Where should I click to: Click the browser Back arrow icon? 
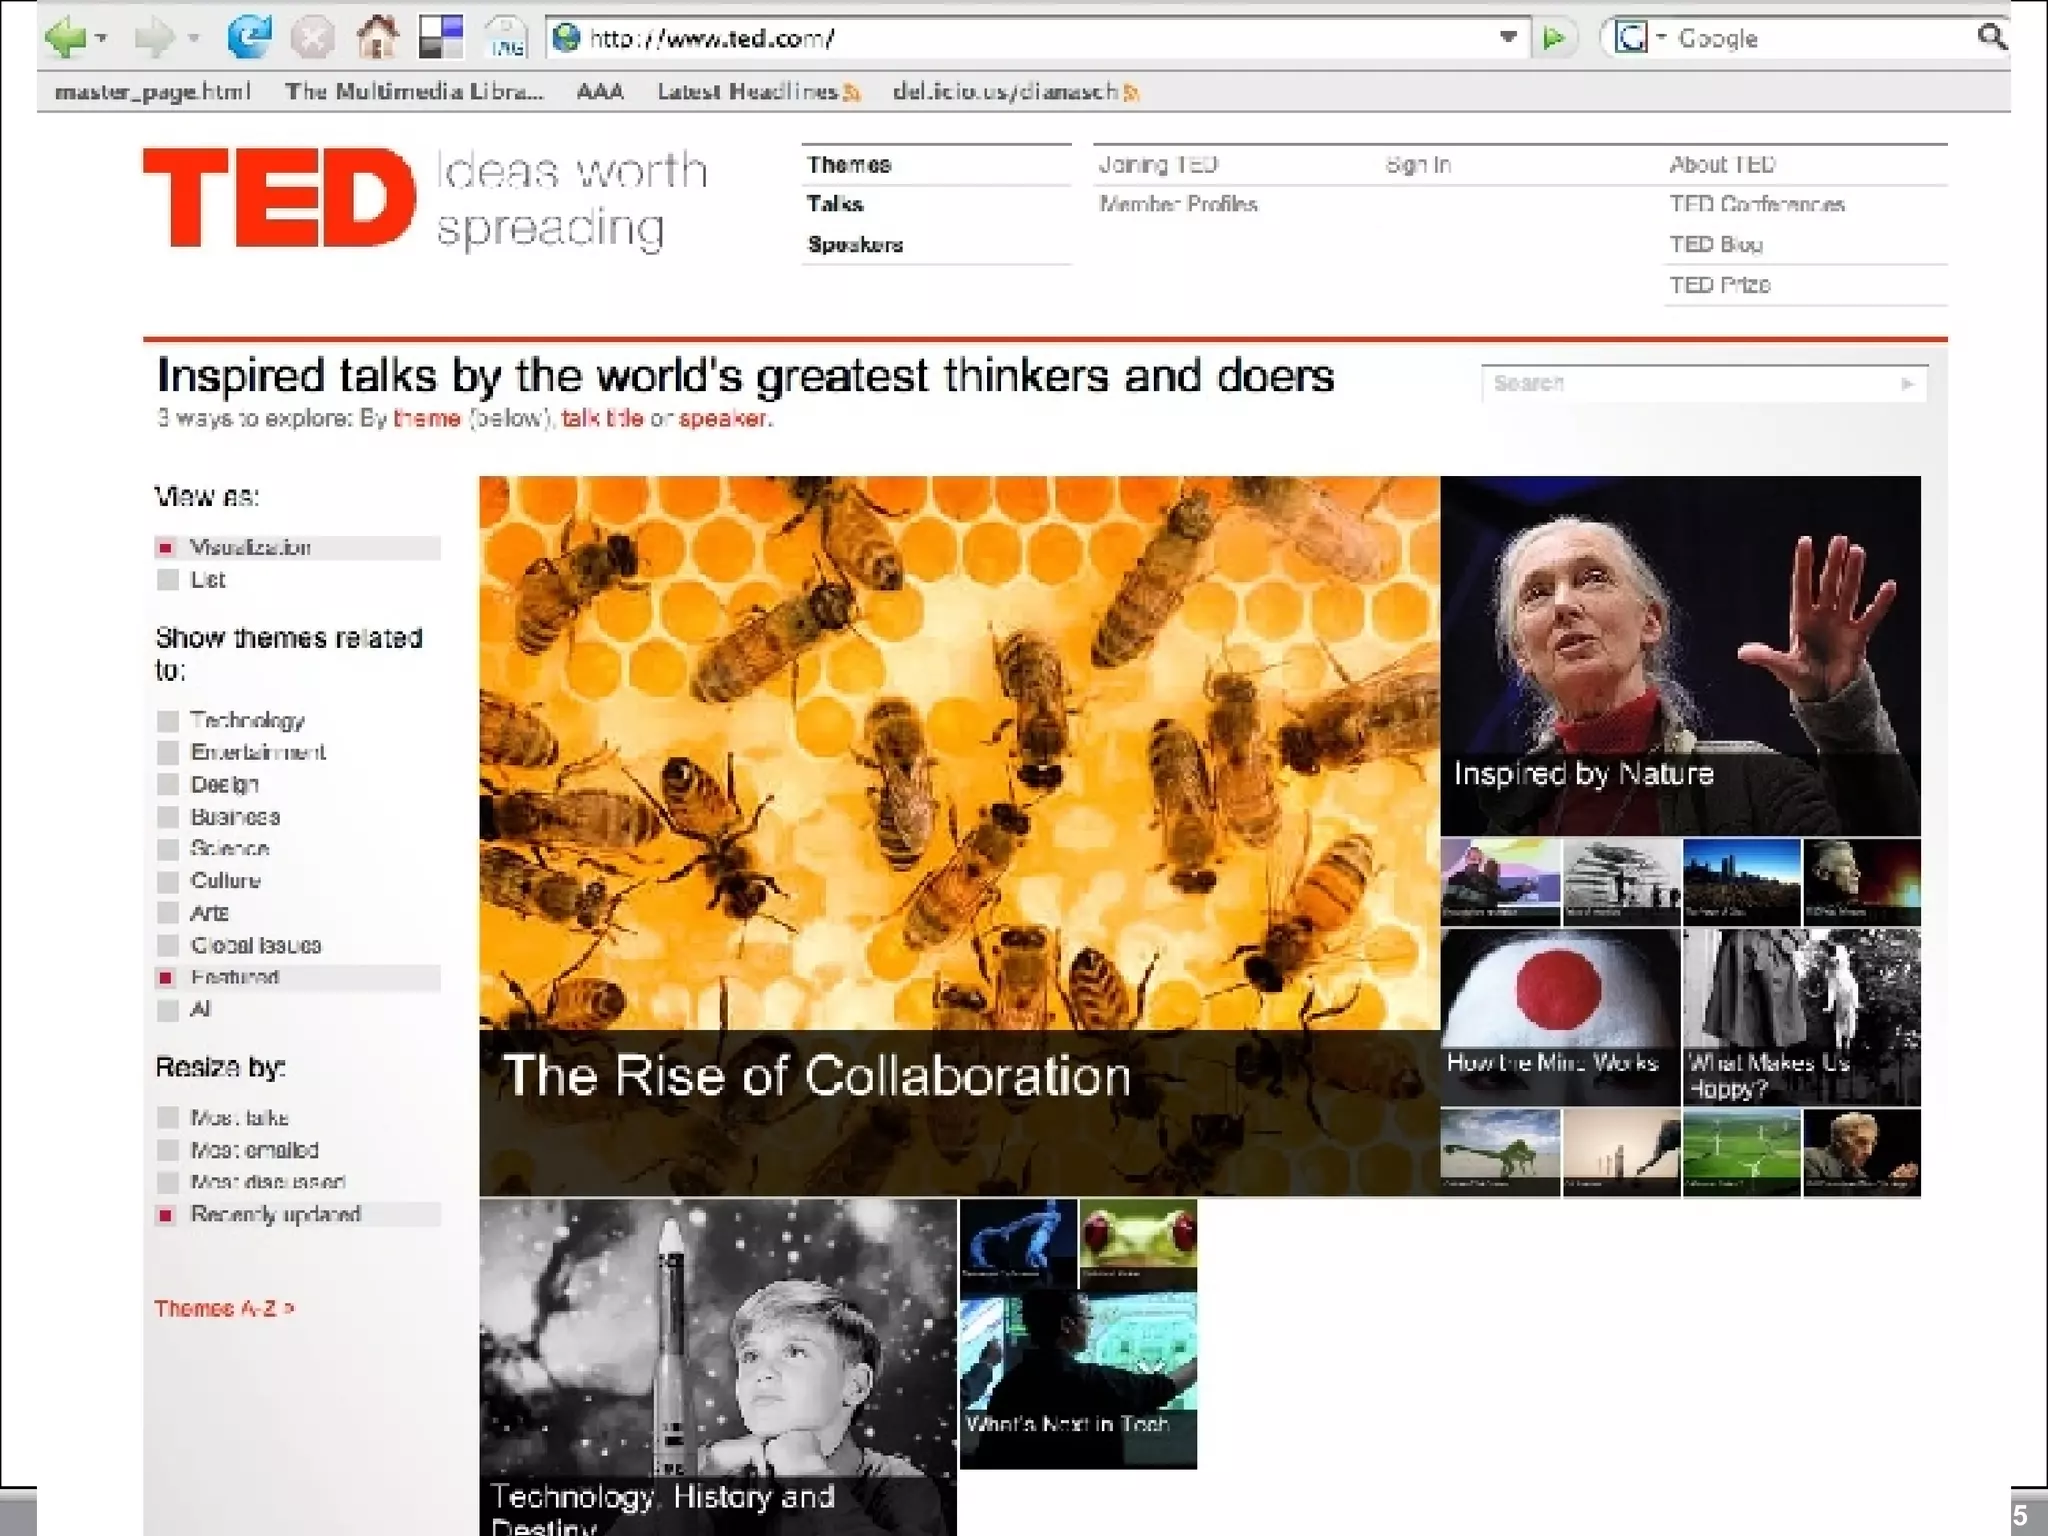tap(66, 38)
